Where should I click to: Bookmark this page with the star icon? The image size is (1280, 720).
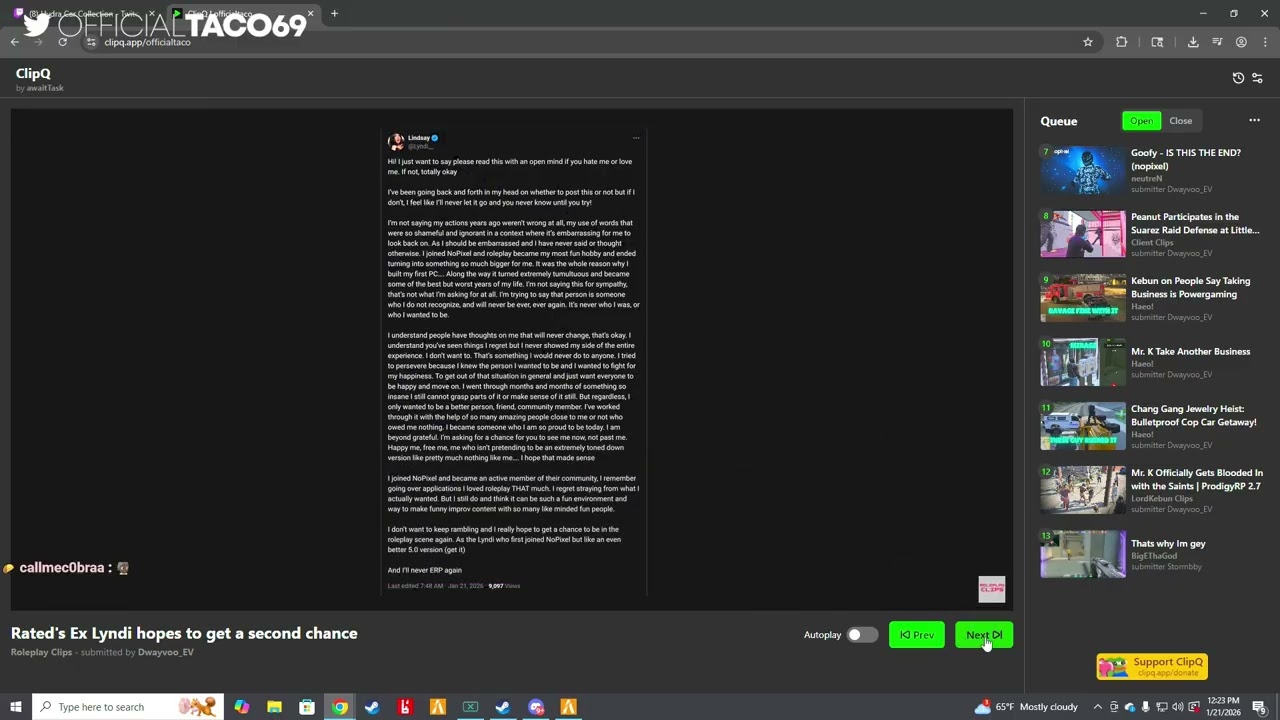point(1088,42)
